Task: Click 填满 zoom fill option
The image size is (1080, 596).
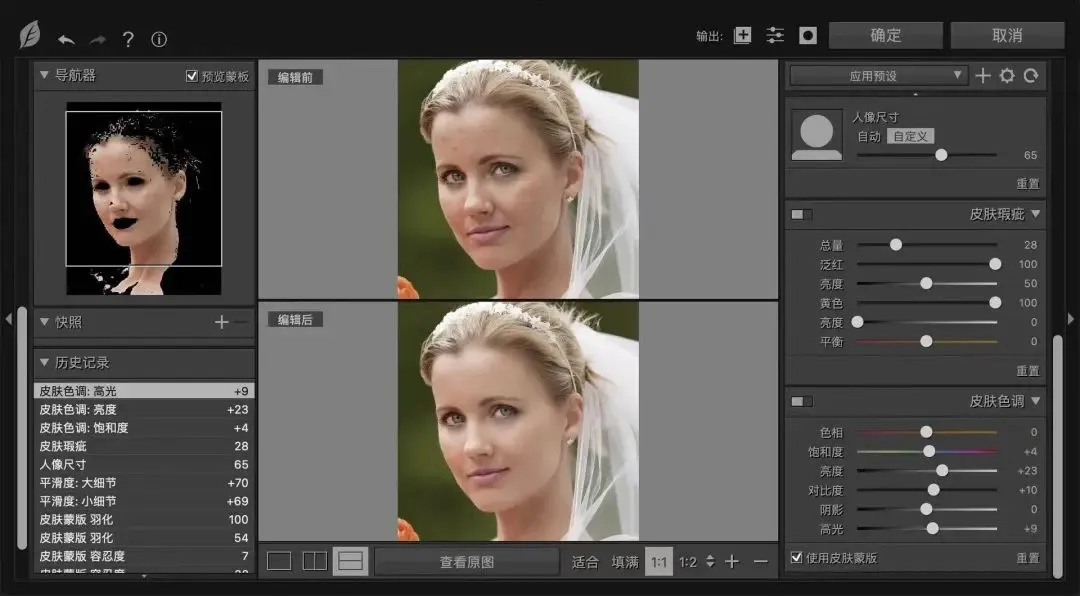Action: 625,562
